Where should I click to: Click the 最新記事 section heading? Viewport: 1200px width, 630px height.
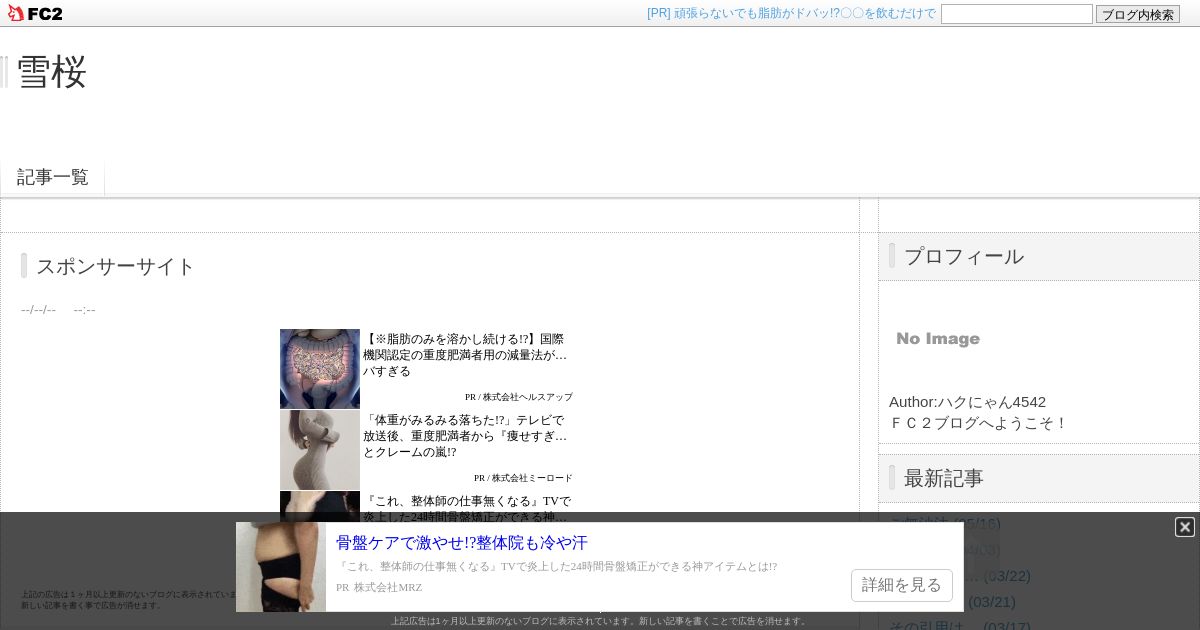pos(944,478)
